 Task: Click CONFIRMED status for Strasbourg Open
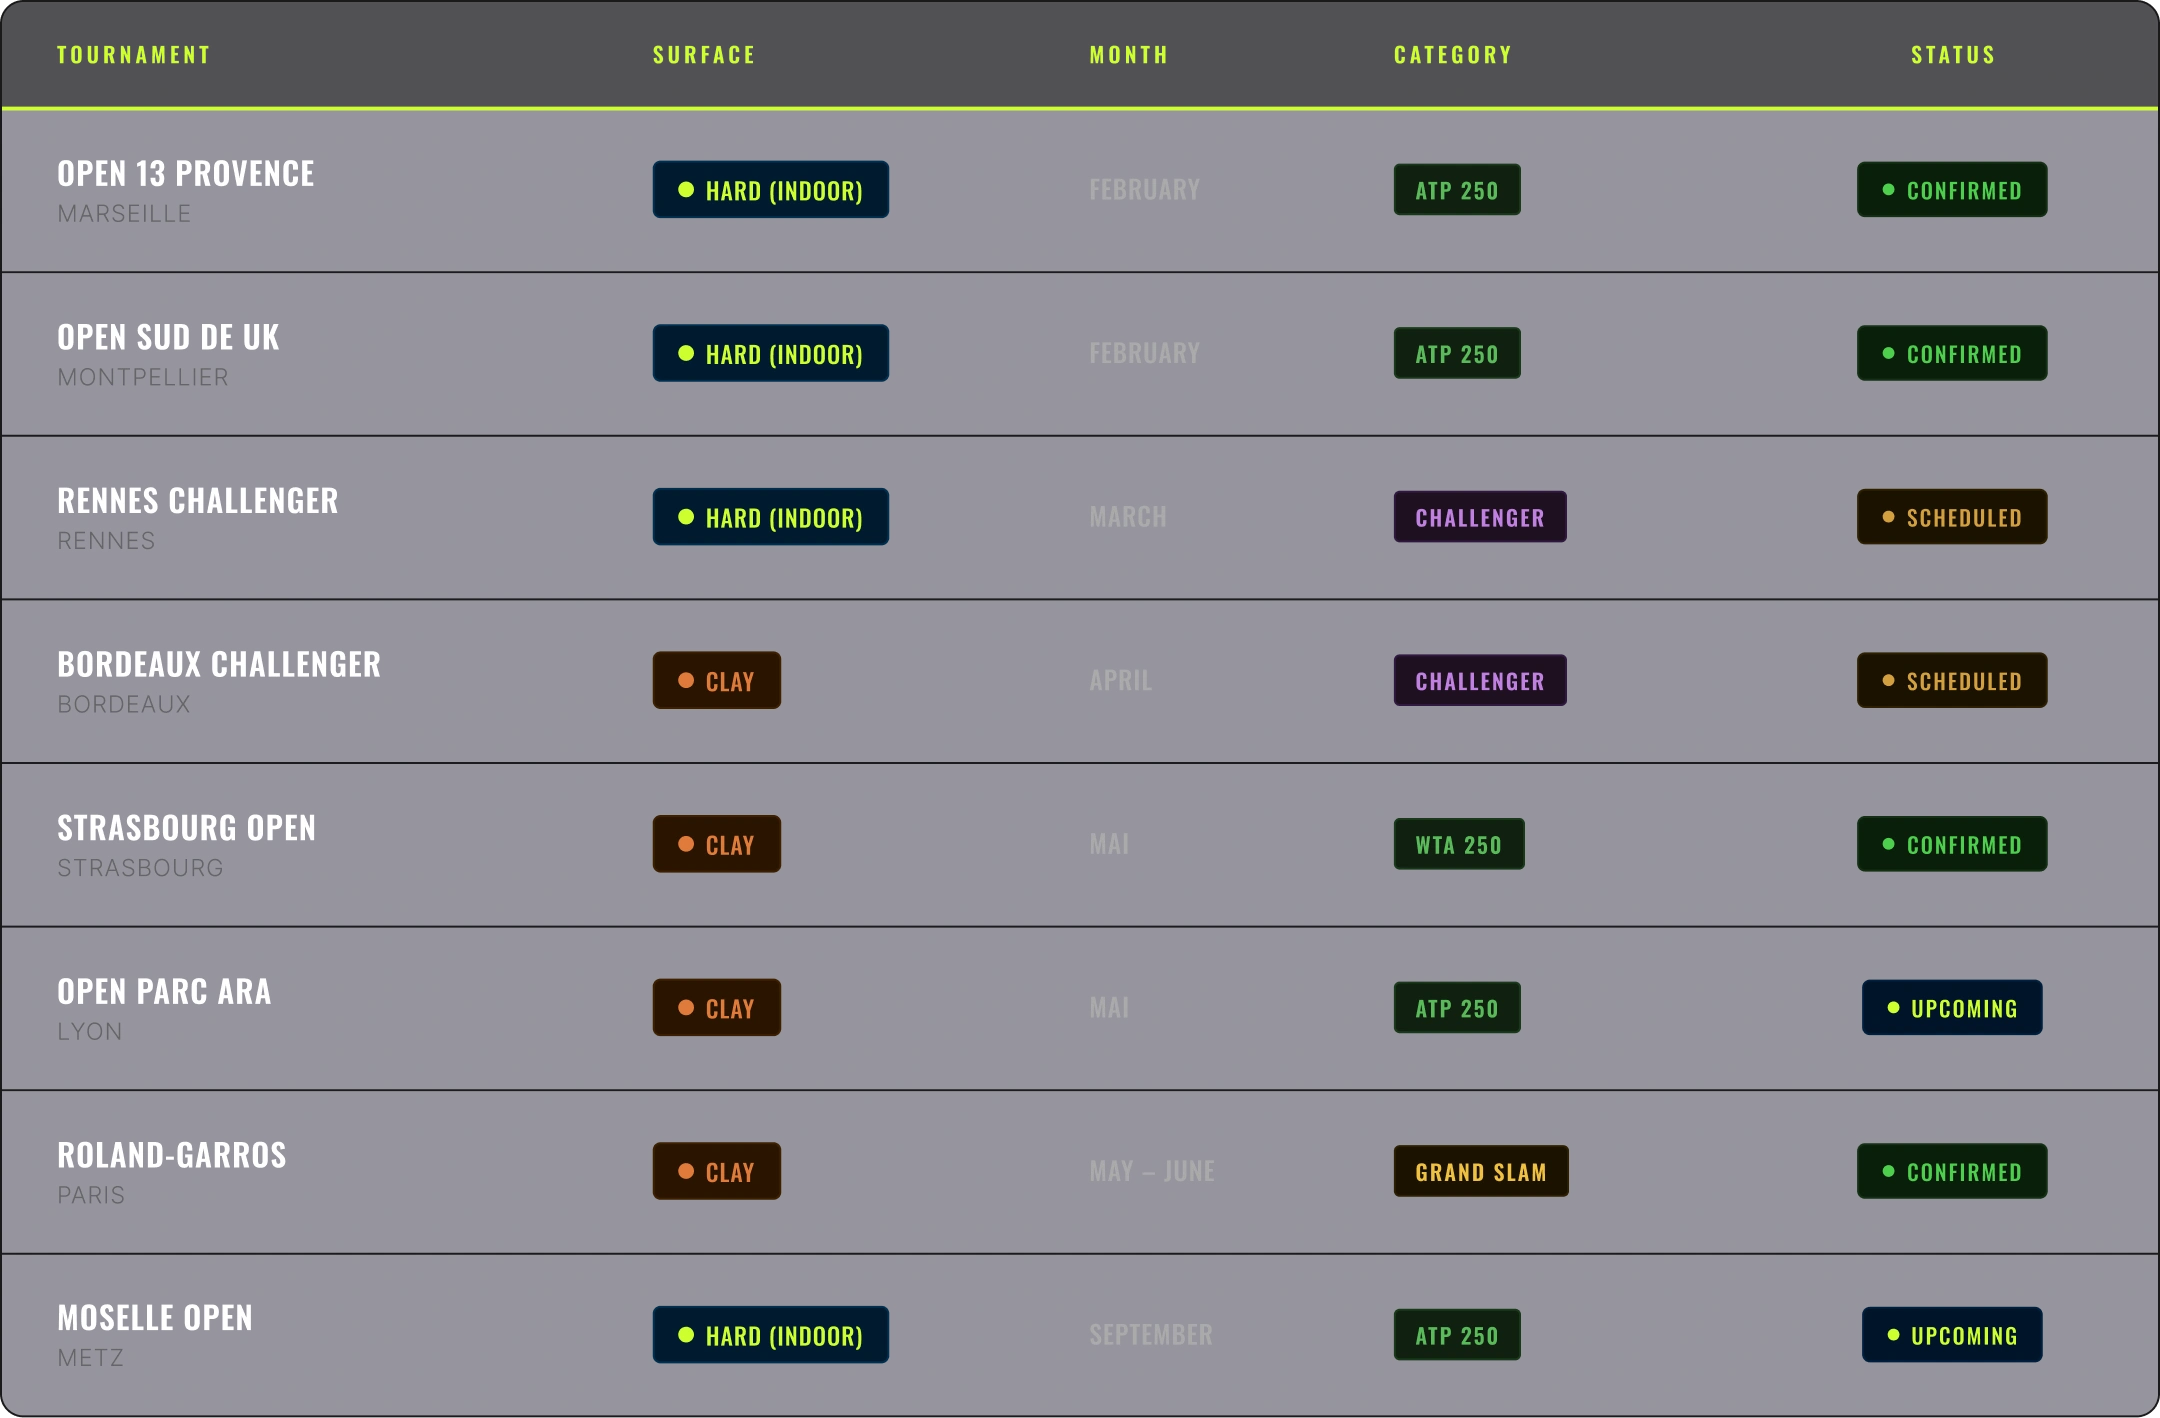[x=1952, y=844]
